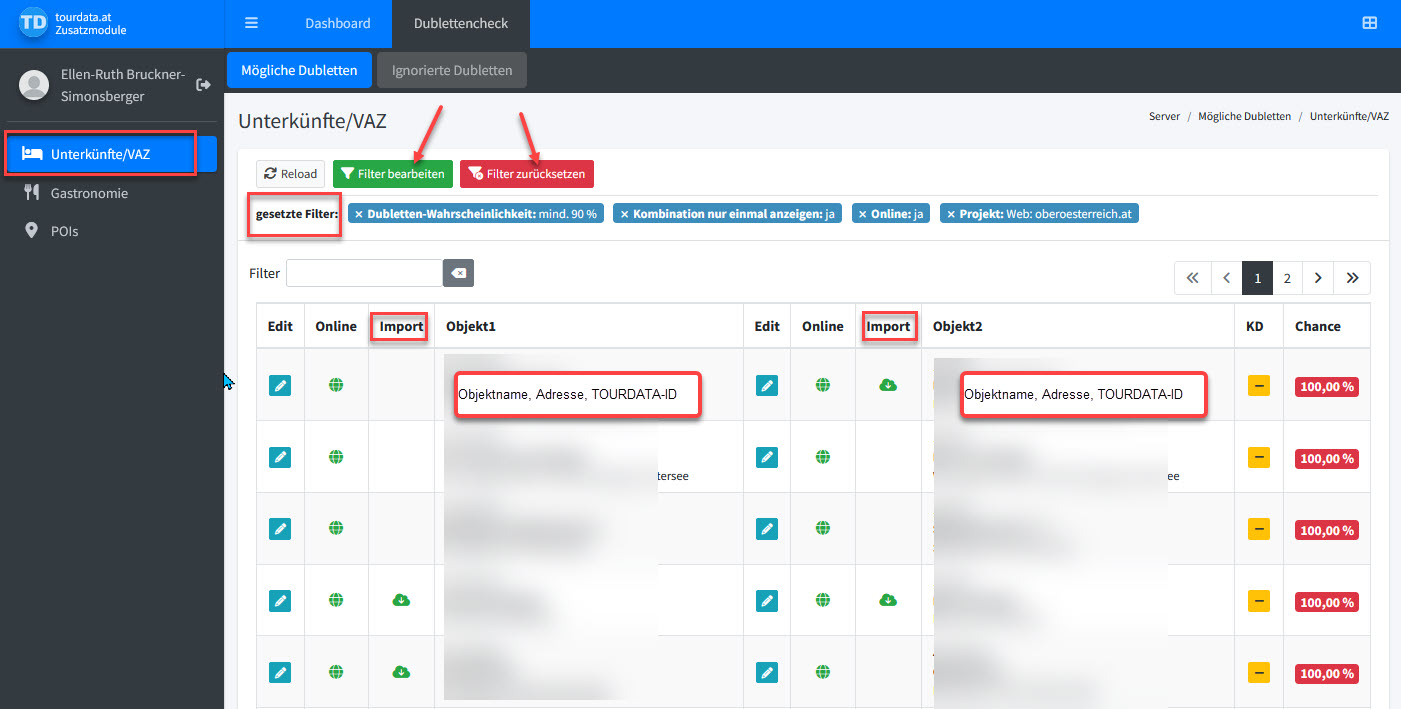Click Objekt2 import cloud icon in first row
Screen dimensions: 1401x709
point(888,384)
